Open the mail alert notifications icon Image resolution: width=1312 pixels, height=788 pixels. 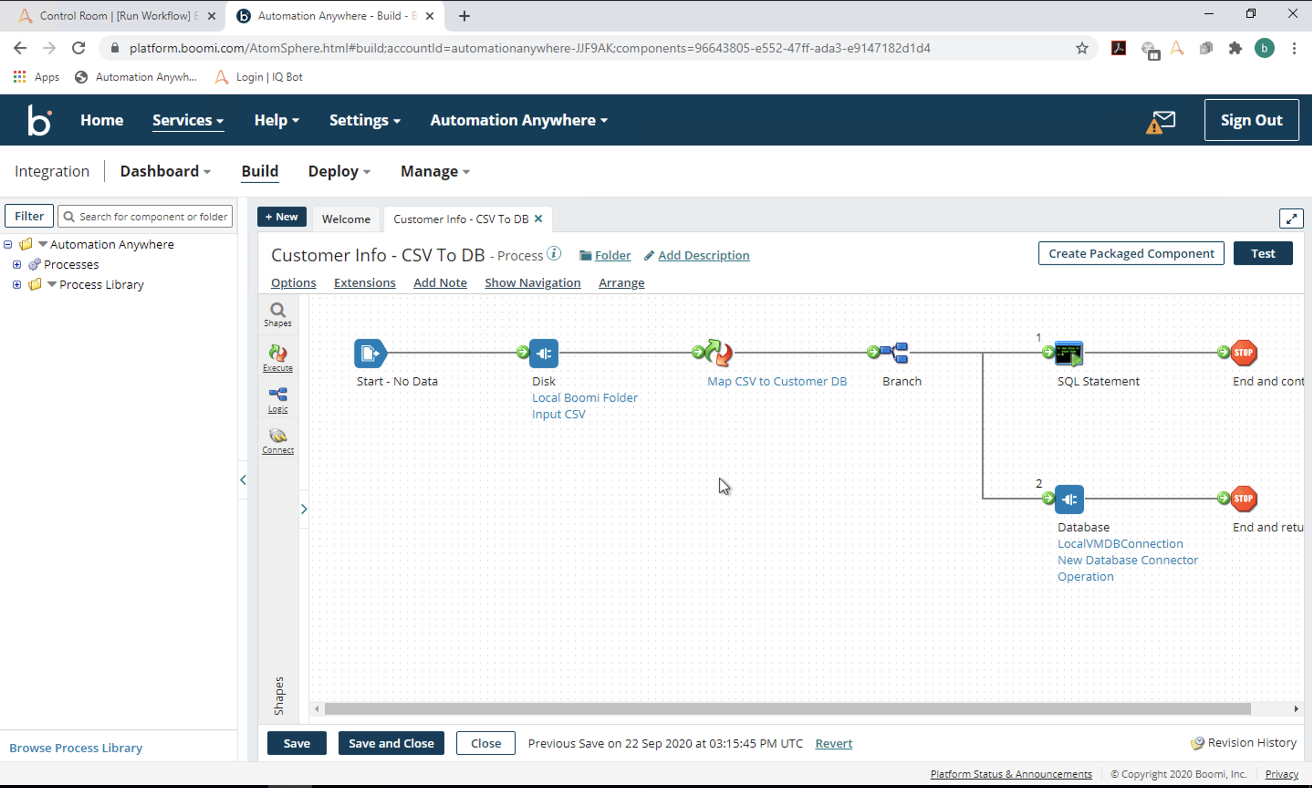click(1161, 121)
